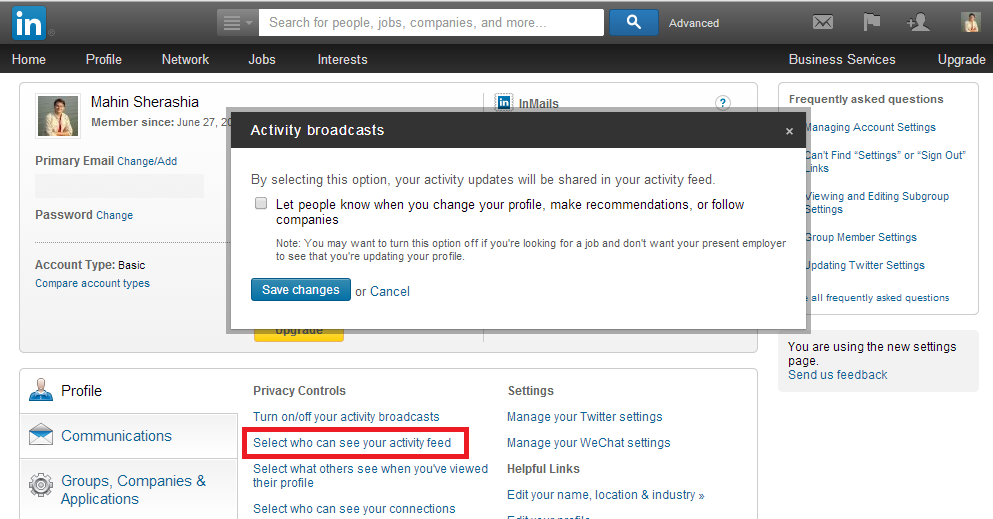Click into the search people field
This screenshot has height=519, width=993.
click(x=431, y=23)
